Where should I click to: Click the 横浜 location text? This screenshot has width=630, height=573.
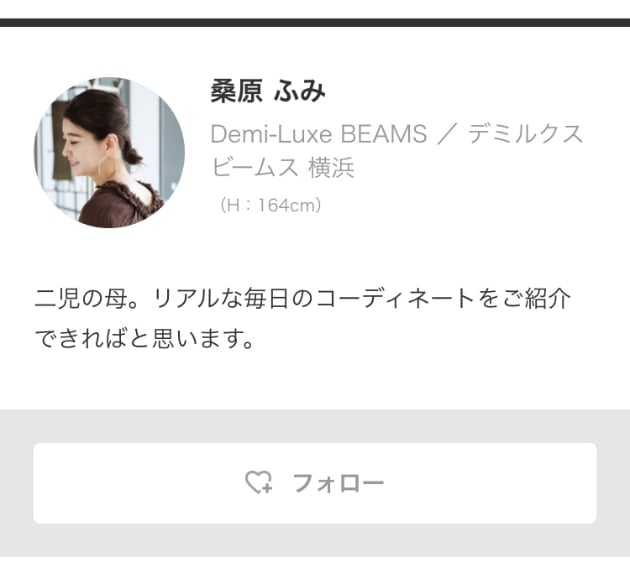tap(331, 167)
